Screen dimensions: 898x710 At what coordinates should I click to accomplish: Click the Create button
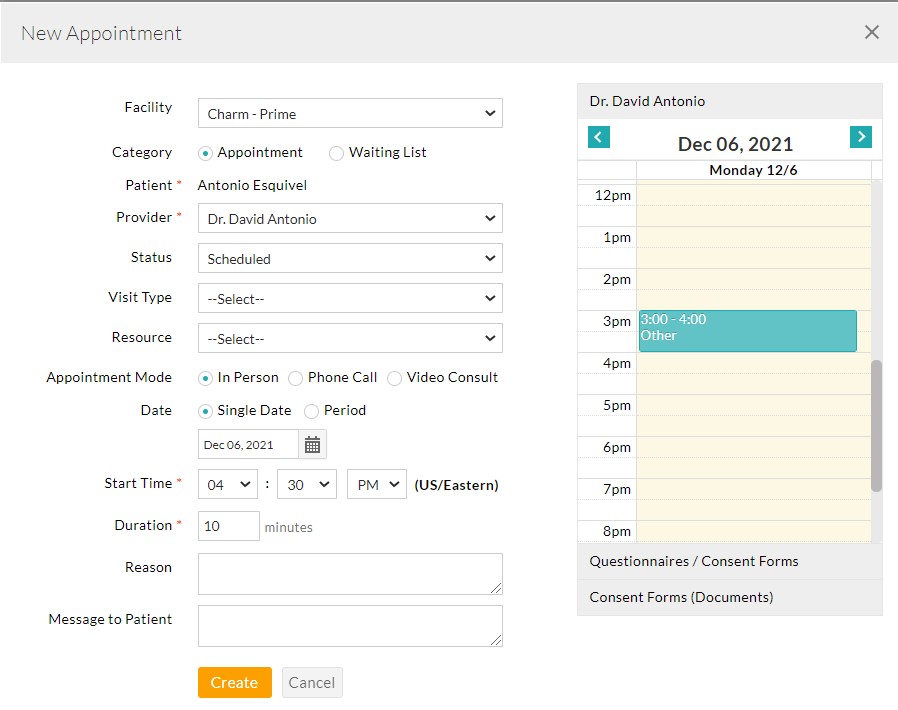[234, 682]
